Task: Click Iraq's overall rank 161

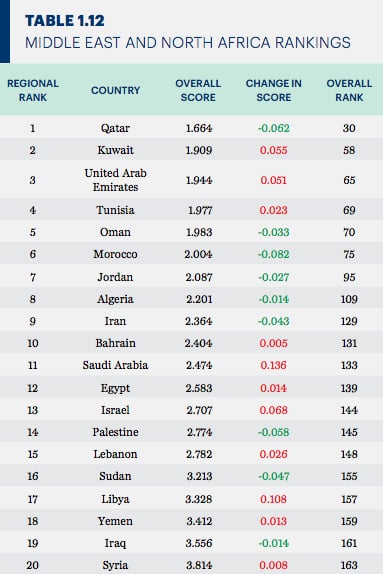Action: coord(349,543)
